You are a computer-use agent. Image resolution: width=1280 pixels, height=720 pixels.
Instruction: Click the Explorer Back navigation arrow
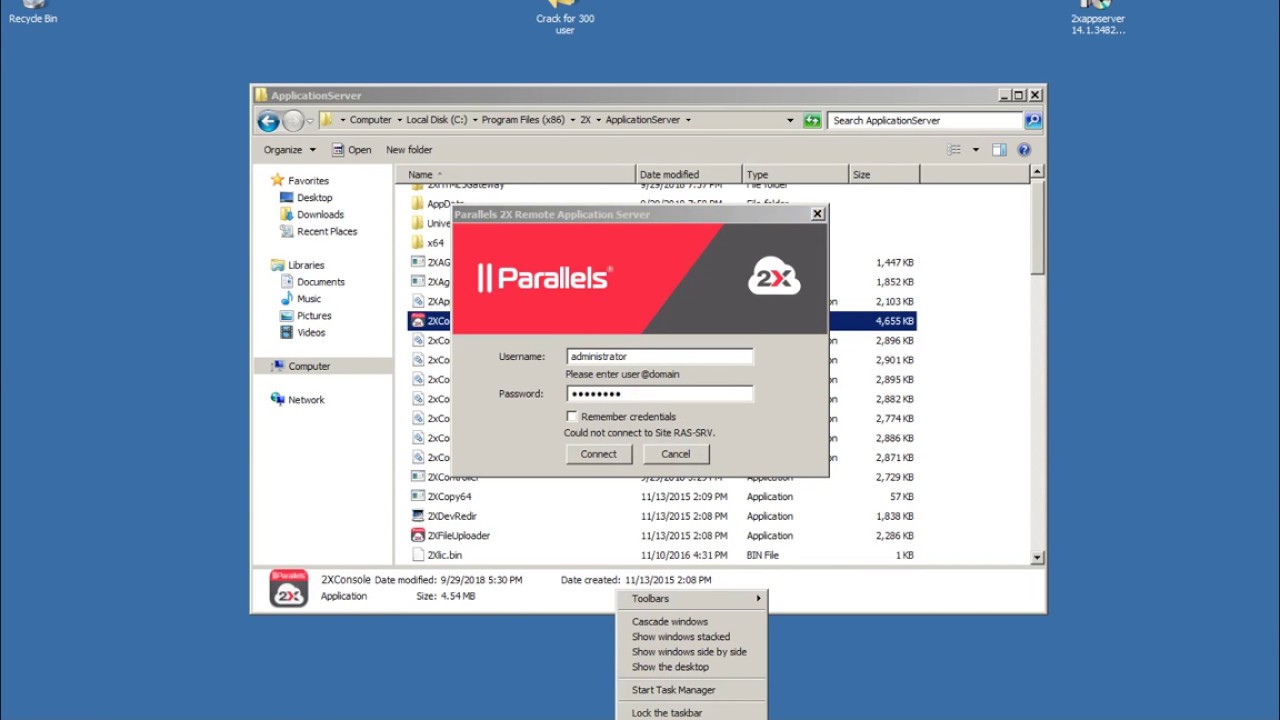click(268, 121)
